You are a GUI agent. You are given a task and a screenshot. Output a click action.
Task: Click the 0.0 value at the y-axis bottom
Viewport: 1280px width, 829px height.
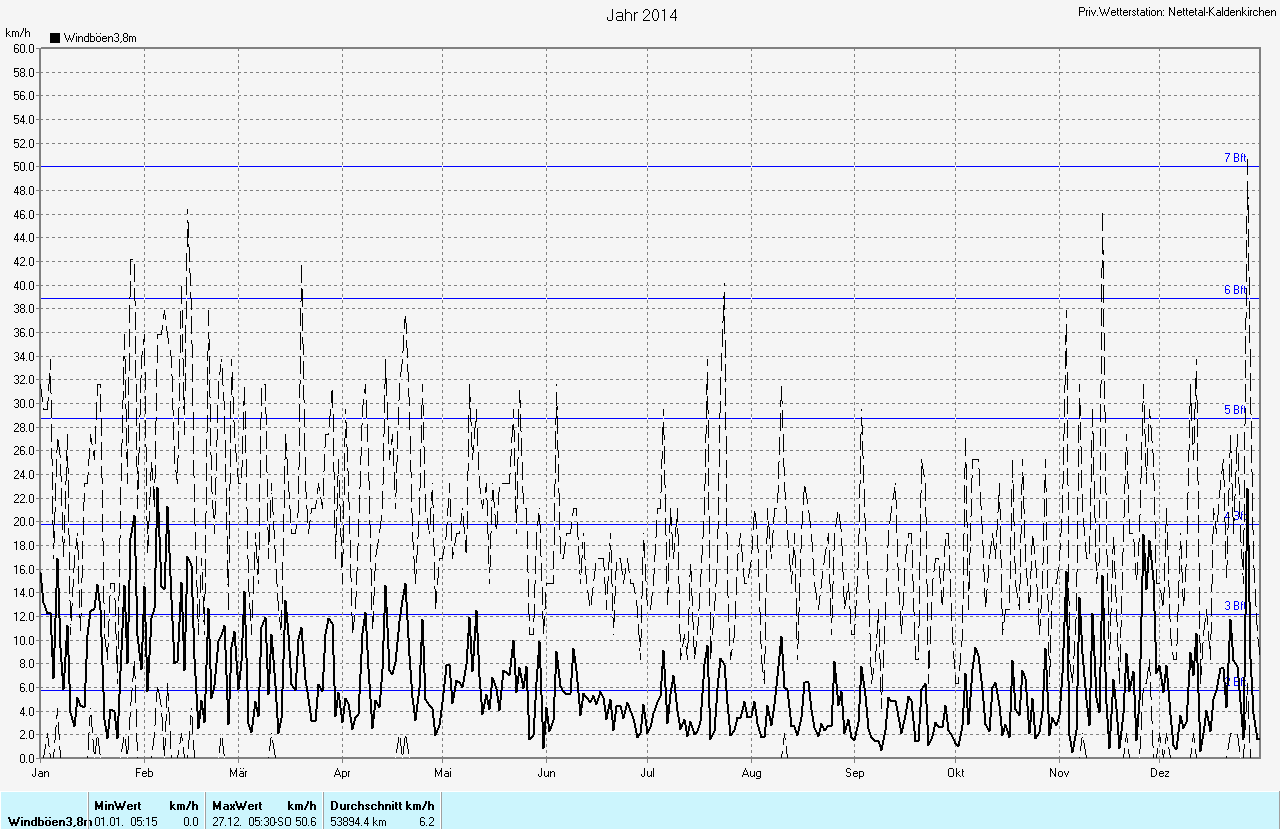(x=27, y=759)
